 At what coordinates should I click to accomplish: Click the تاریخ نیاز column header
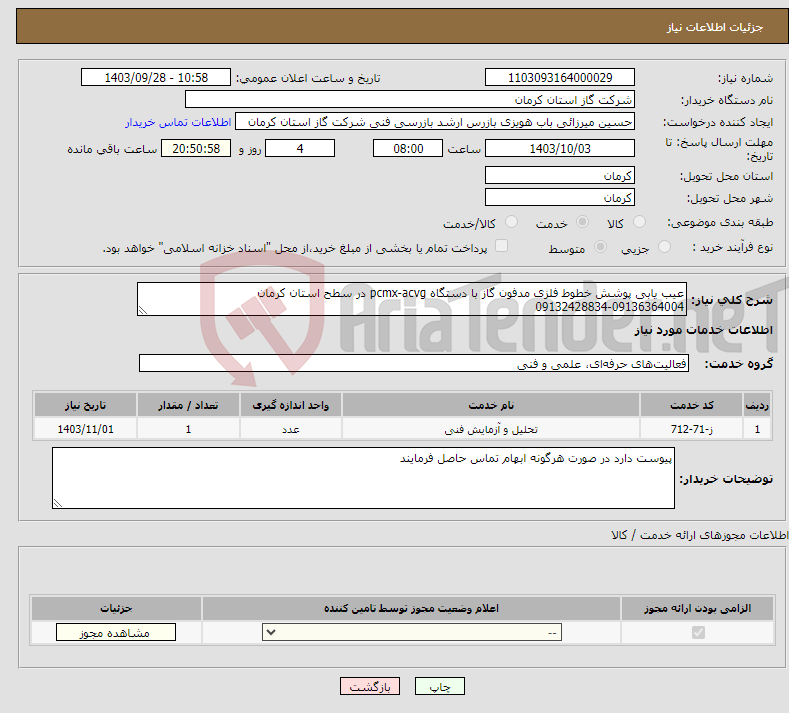(x=85, y=405)
